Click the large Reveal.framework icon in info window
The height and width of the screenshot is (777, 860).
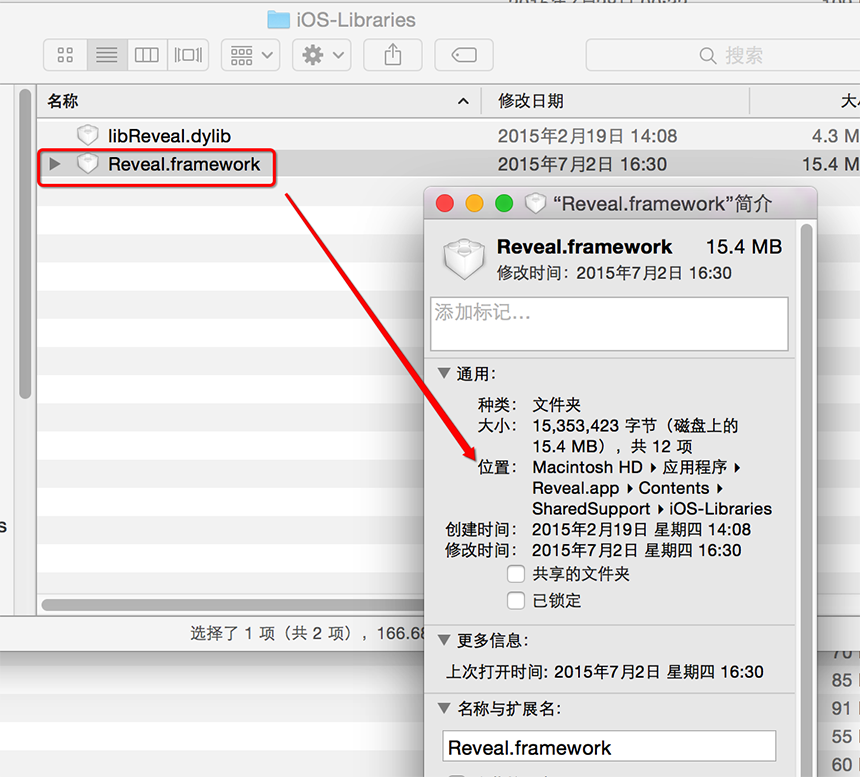[x=464, y=259]
